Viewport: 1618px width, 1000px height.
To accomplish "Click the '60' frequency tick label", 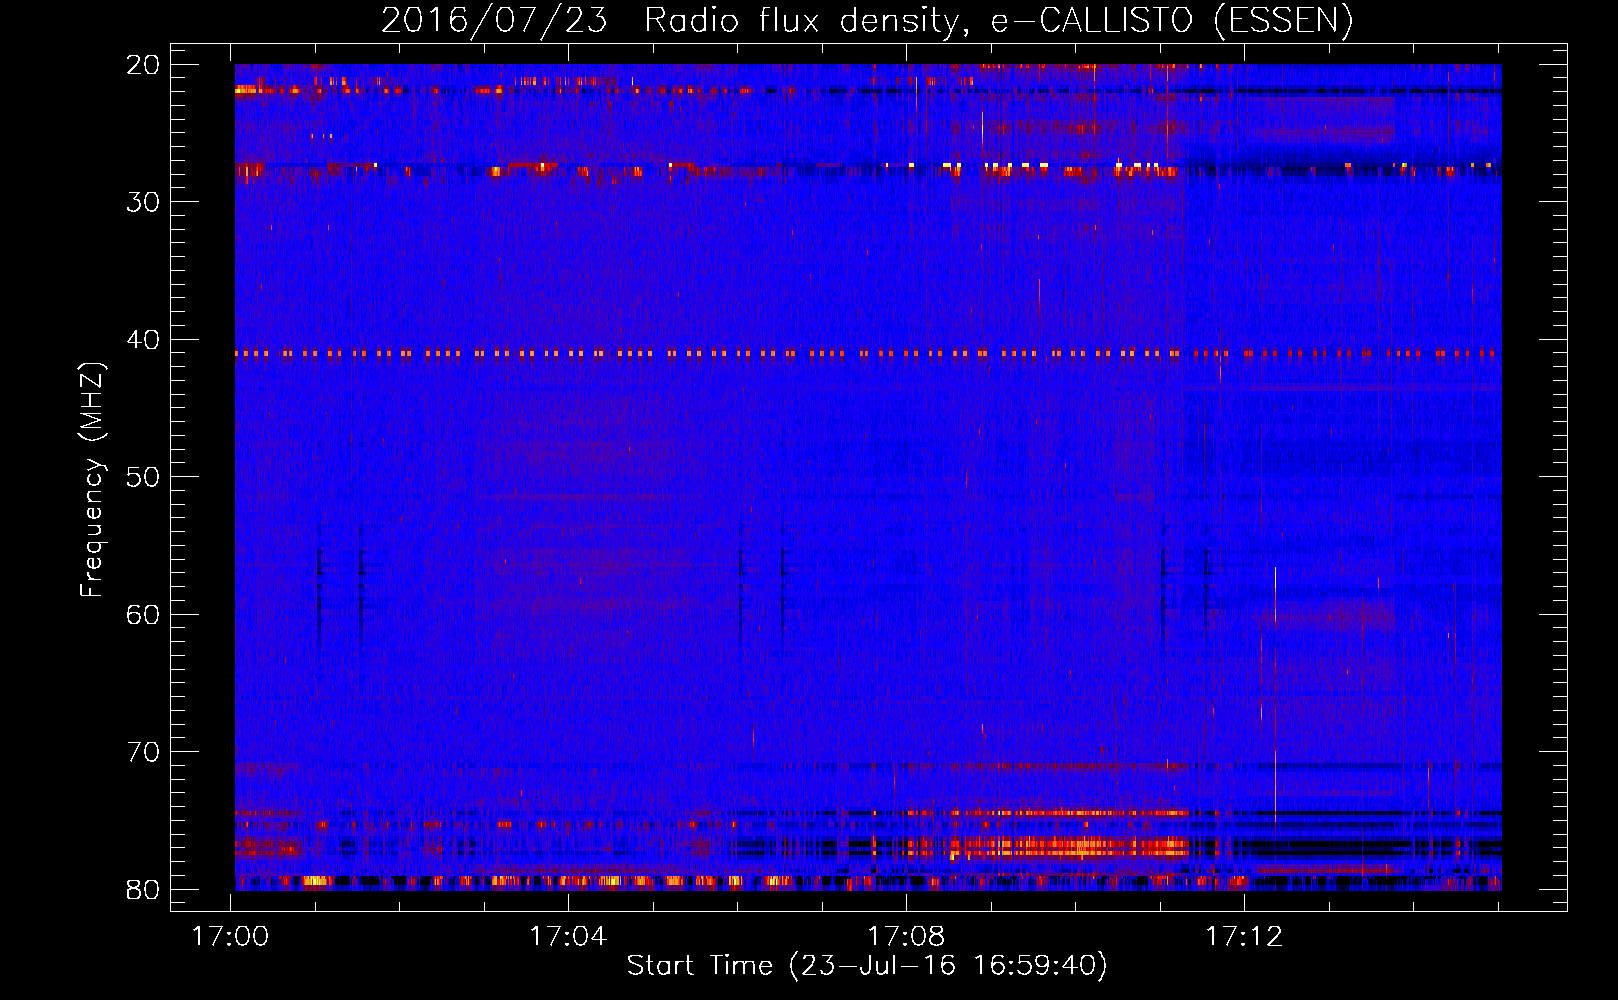I will pyautogui.click(x=144, y=614).
